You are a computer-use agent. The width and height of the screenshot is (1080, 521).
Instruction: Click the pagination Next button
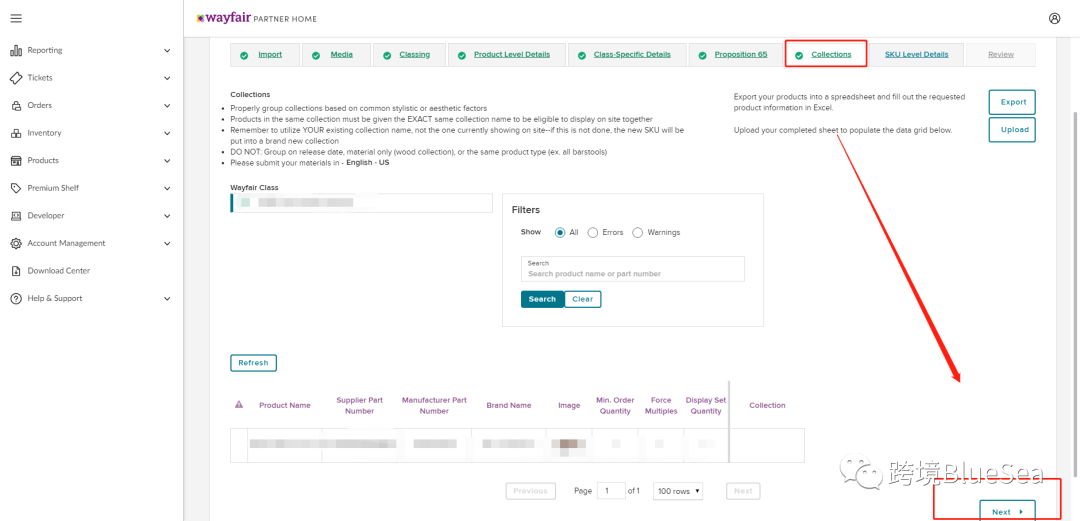click(x=743, y=491)
